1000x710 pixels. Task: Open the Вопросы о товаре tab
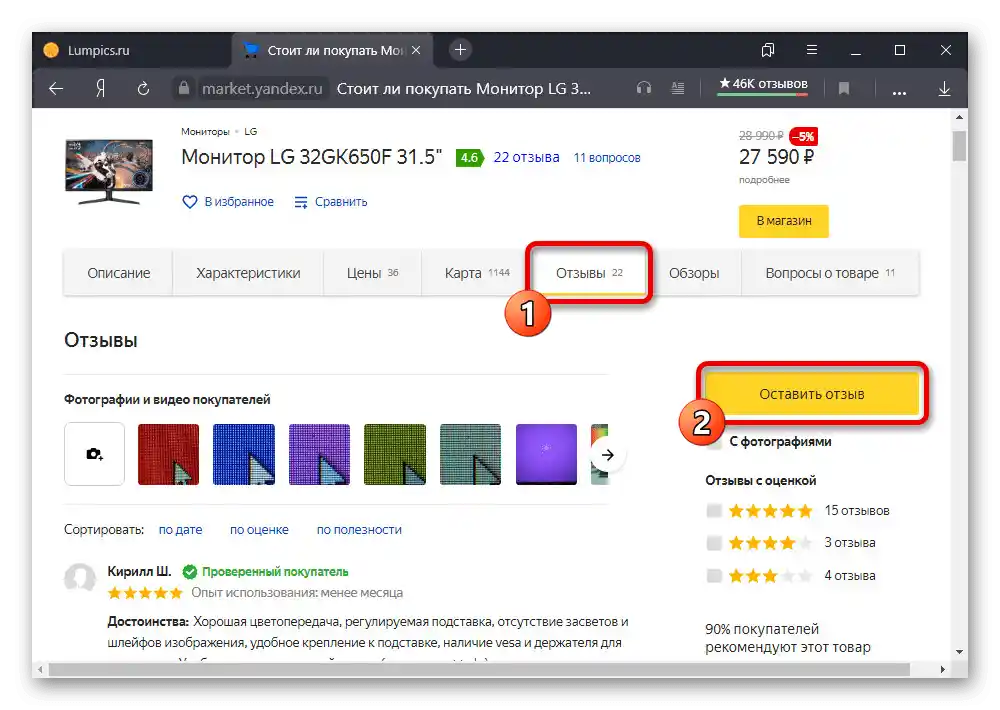pos(830,273)
